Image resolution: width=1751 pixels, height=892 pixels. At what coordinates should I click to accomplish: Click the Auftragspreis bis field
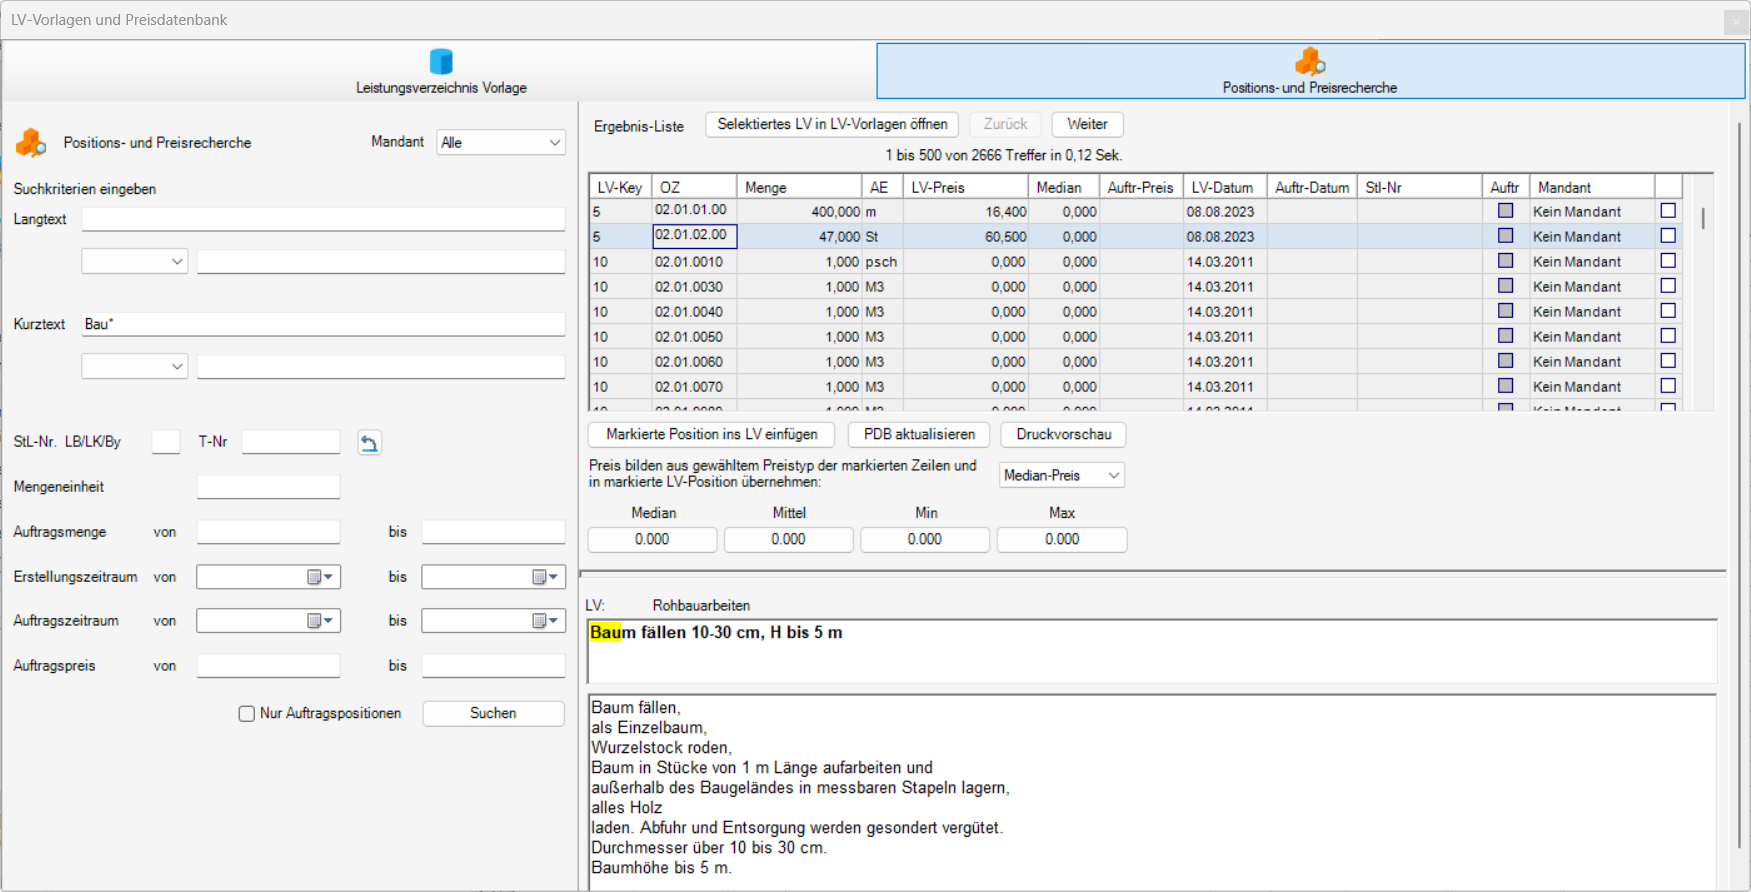(x=493, y=666)
